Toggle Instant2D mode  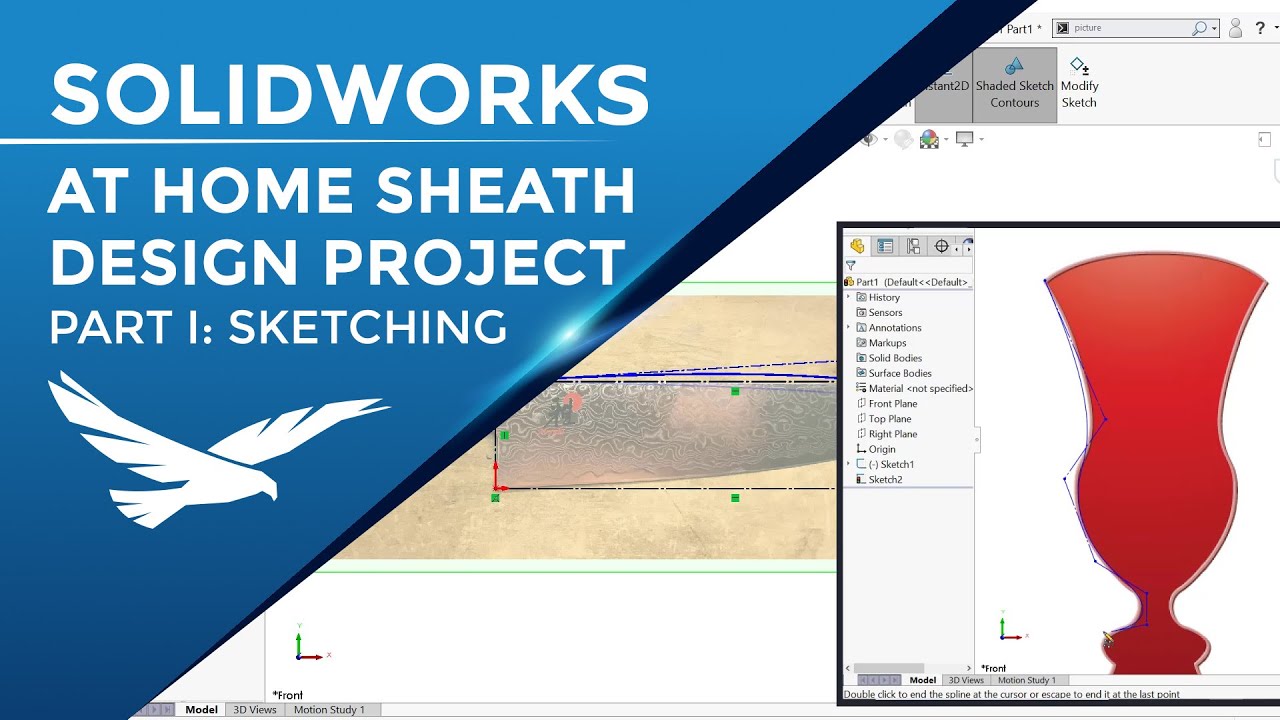tap(943, 86)
